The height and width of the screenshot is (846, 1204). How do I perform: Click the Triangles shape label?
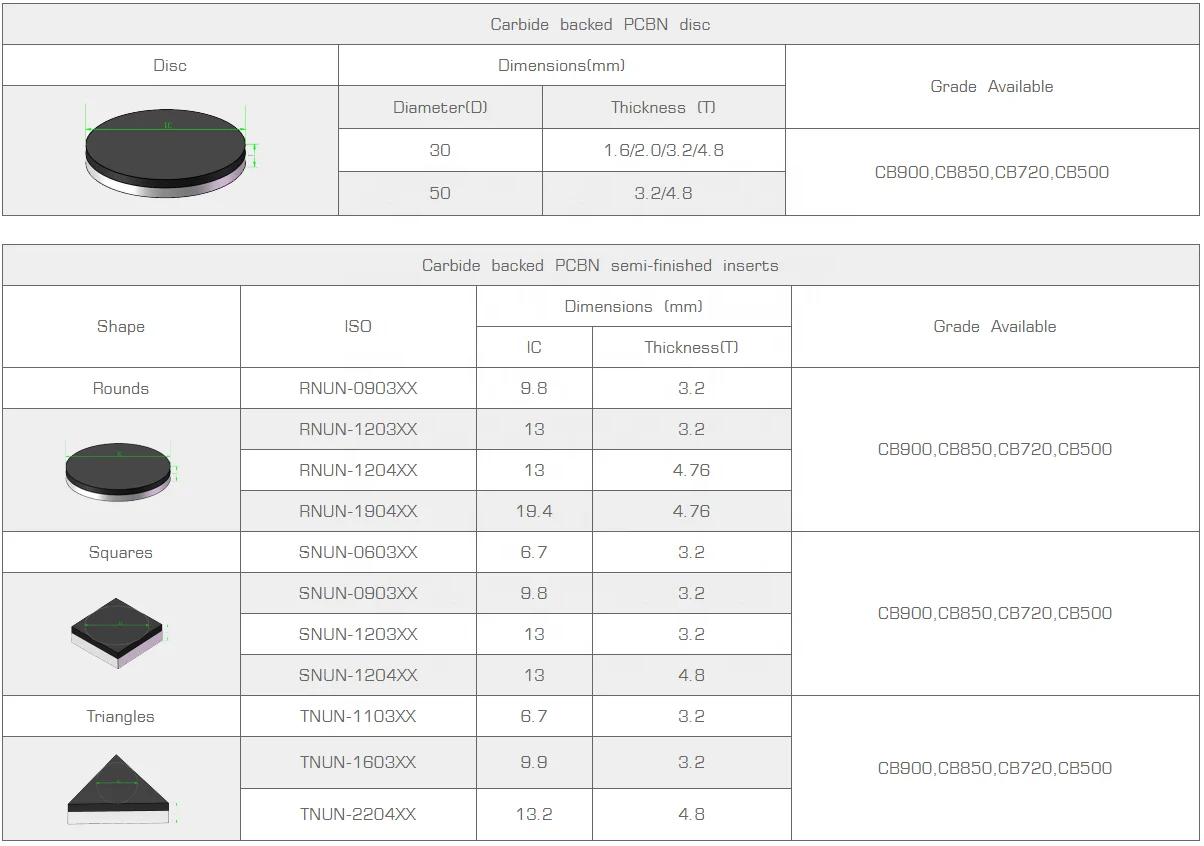pyautogui.click(x=121, y=716)
